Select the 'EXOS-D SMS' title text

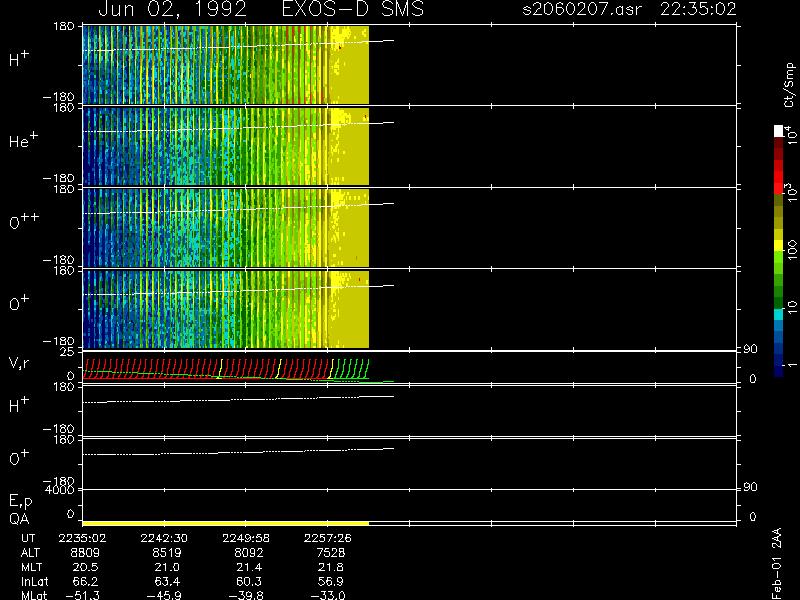[x=353, y=9]
